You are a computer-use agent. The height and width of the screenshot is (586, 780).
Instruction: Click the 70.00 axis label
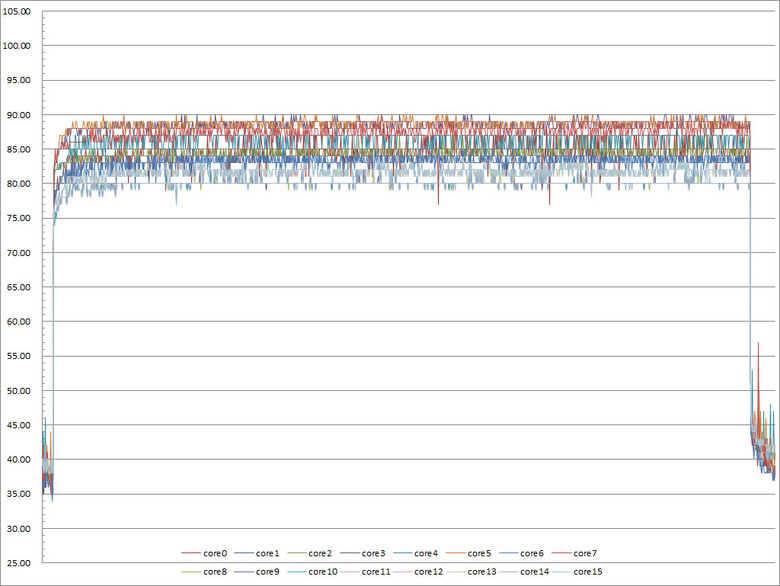tap(18, 253)
